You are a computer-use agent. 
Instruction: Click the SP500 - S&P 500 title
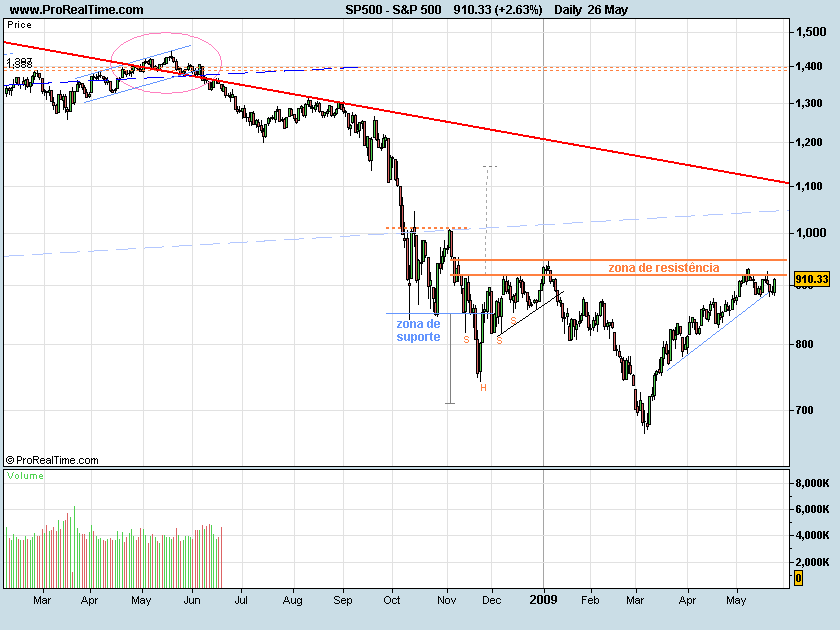tap(393, 10)
